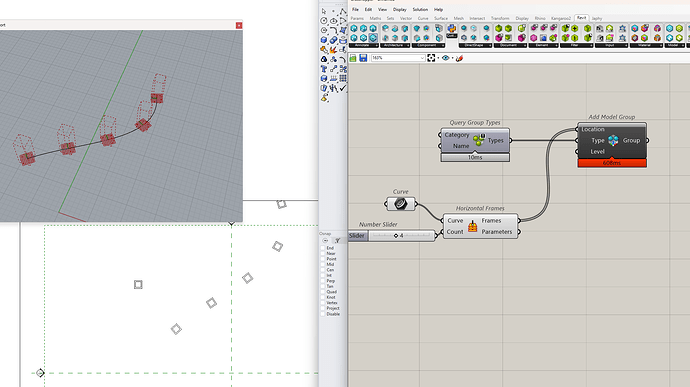Screen dimensions: 690x387
Task: Click the checkmark tool in Rhino sidebar
Action: point(343,88)
